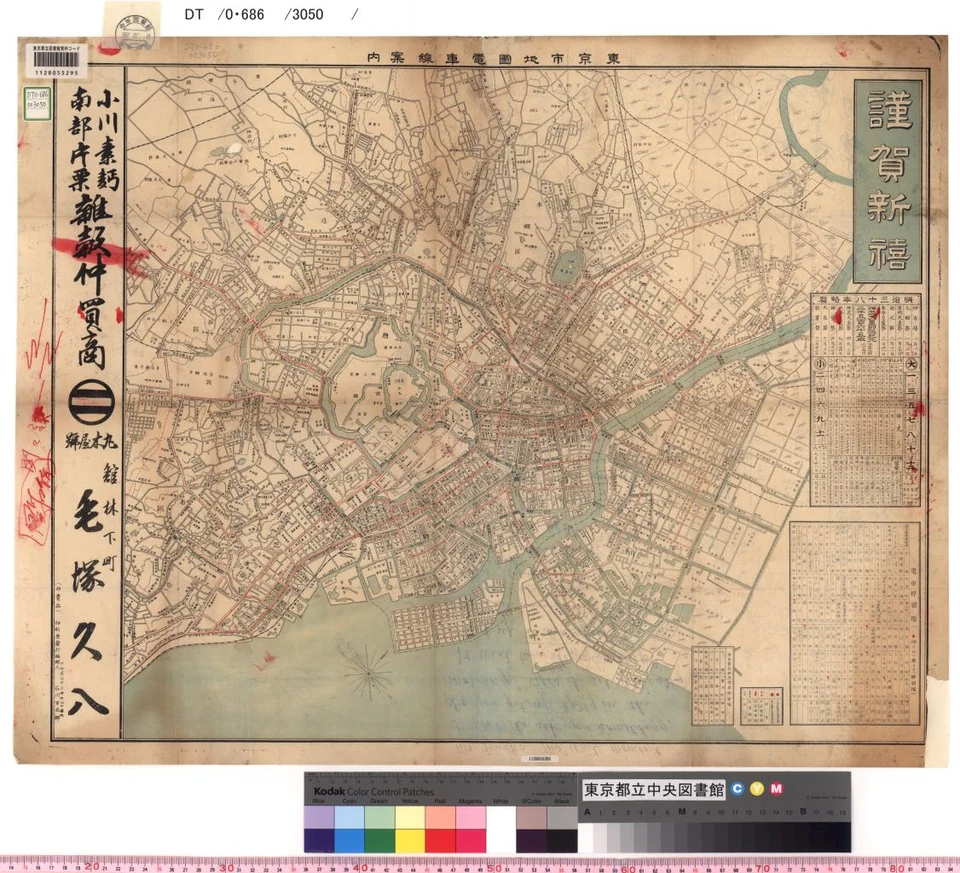
Task: Click the yellow Y circle on the grayscale card
Action: (757, 789)
